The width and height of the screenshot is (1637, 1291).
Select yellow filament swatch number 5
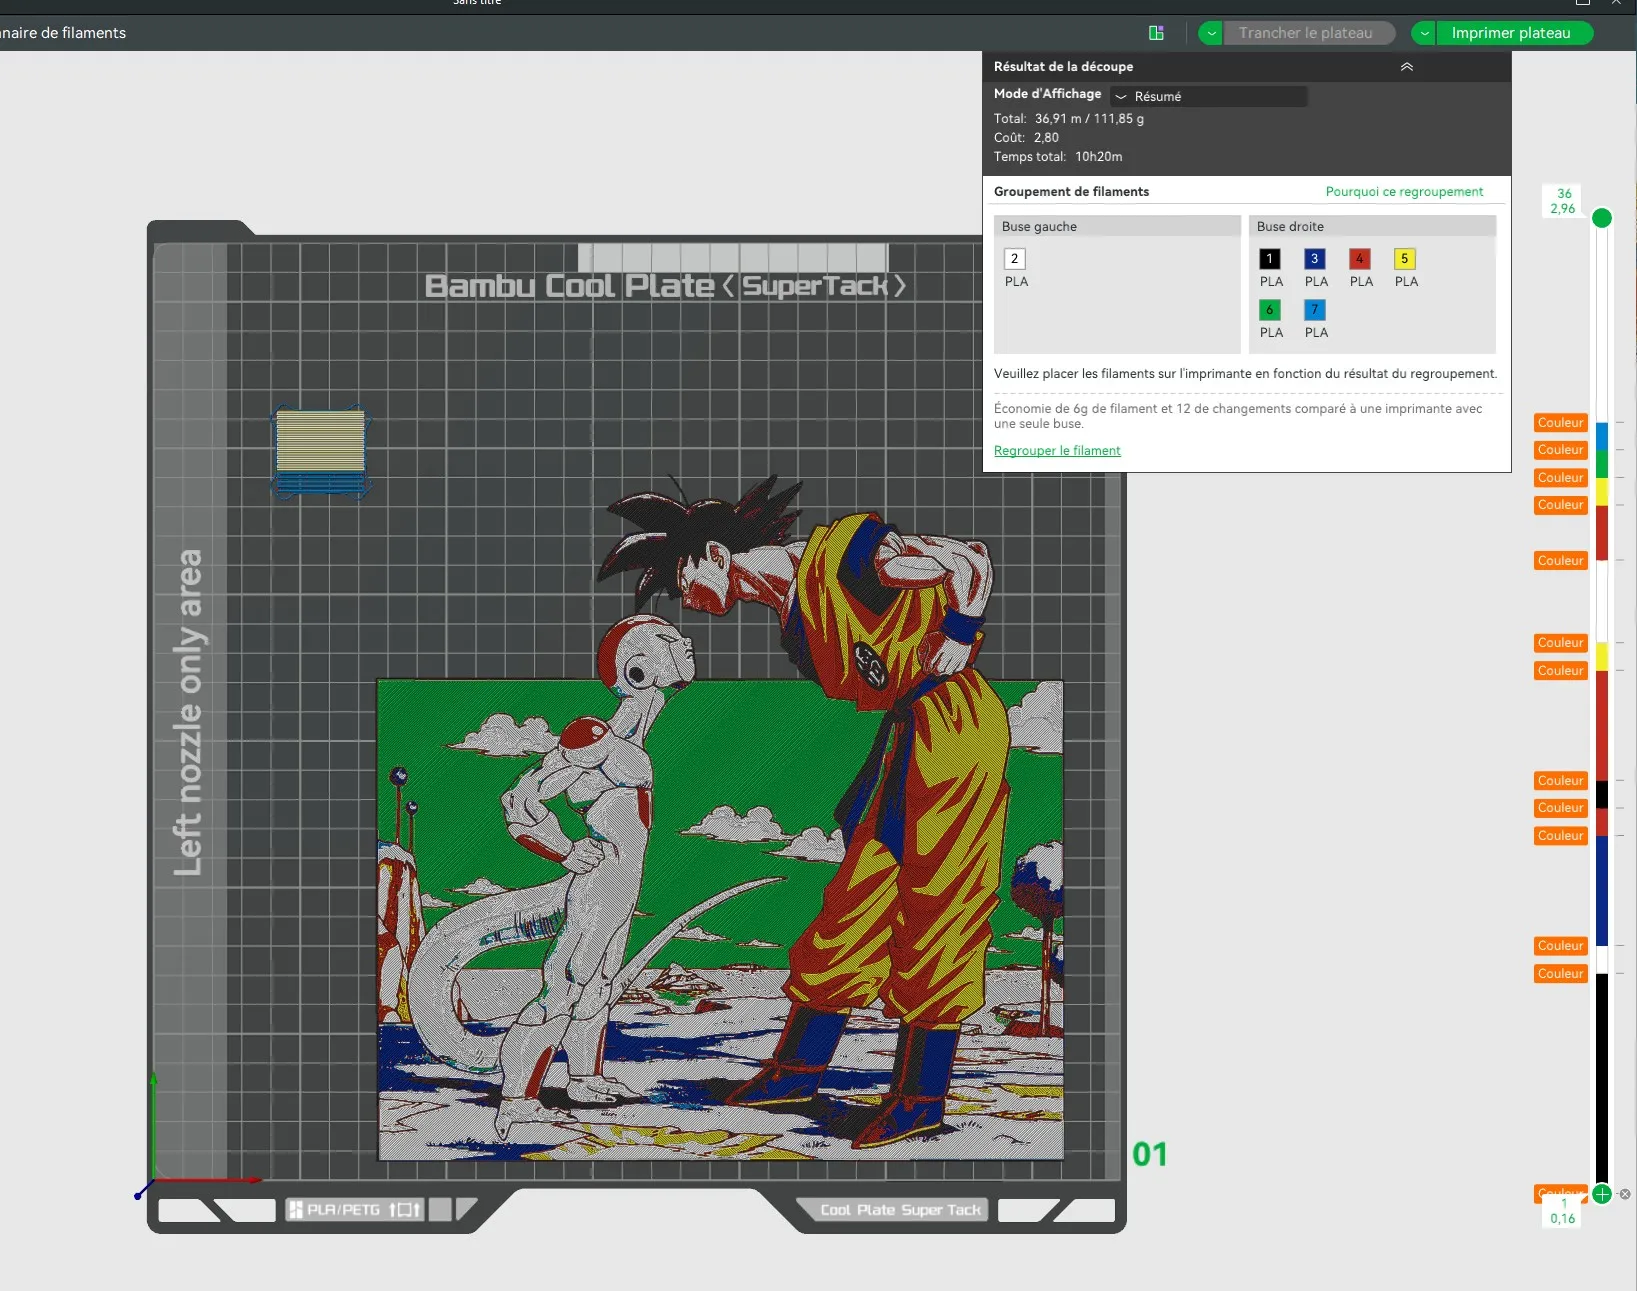(1405, 259)
